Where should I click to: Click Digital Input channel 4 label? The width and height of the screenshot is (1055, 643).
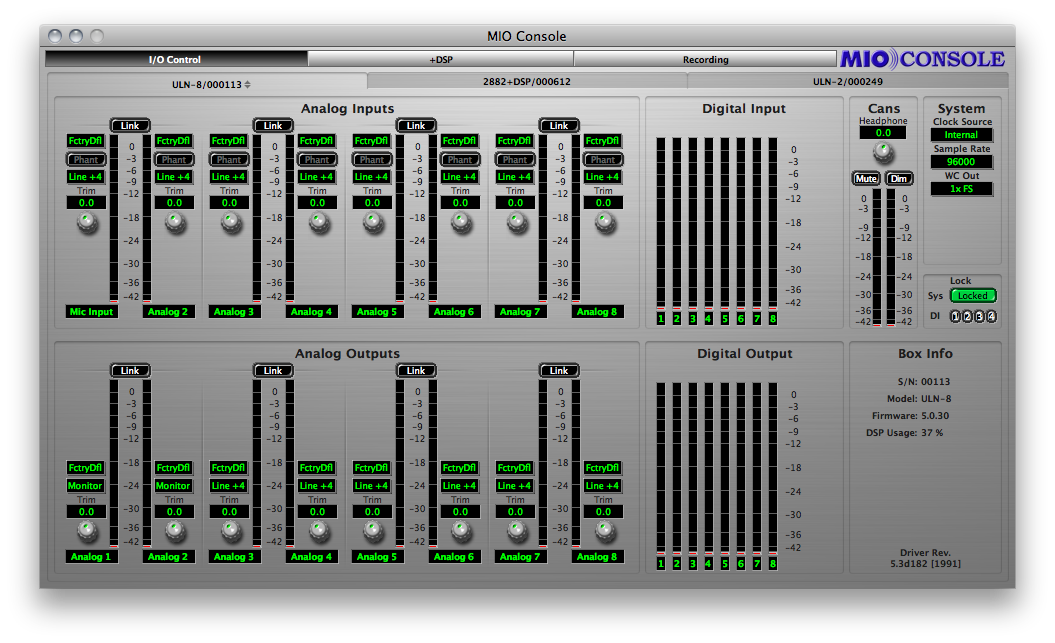click(708, 319)
